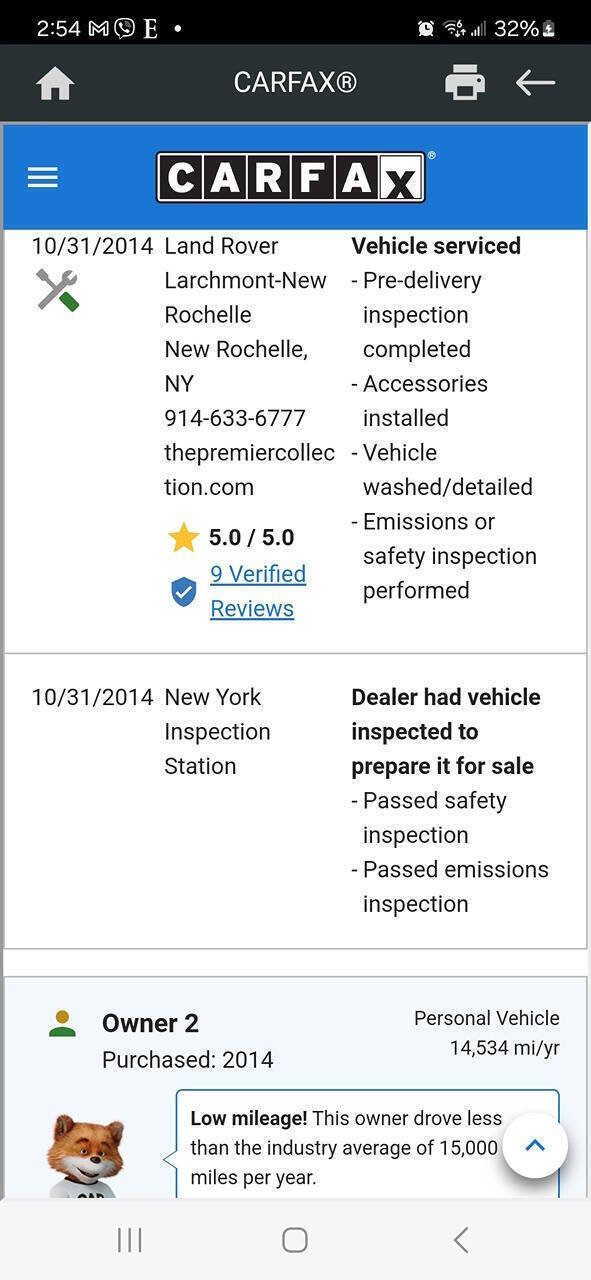Call the dealer number 914-633-6777
The image size is (591, 1280).
pyautogui.click(x=235, y=418)
